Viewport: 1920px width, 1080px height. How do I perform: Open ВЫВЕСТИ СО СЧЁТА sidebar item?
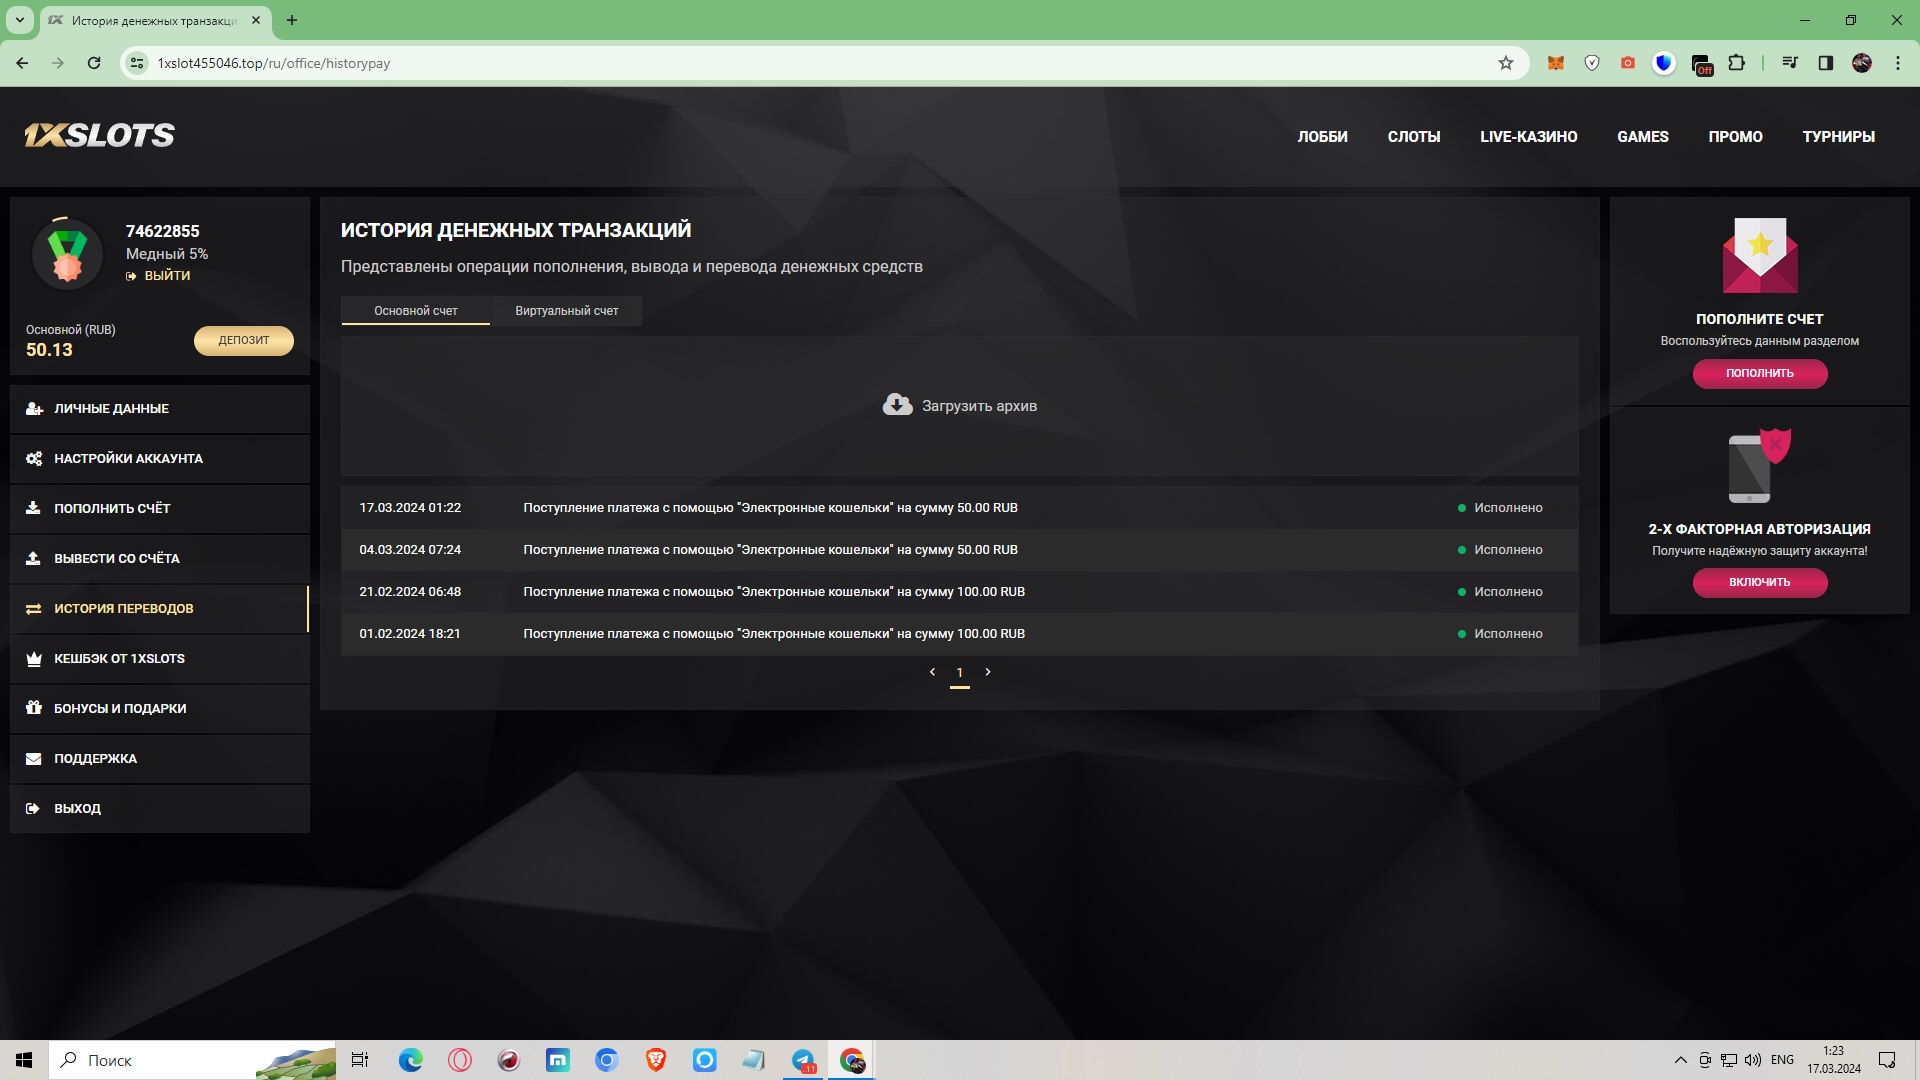[117, 559]
